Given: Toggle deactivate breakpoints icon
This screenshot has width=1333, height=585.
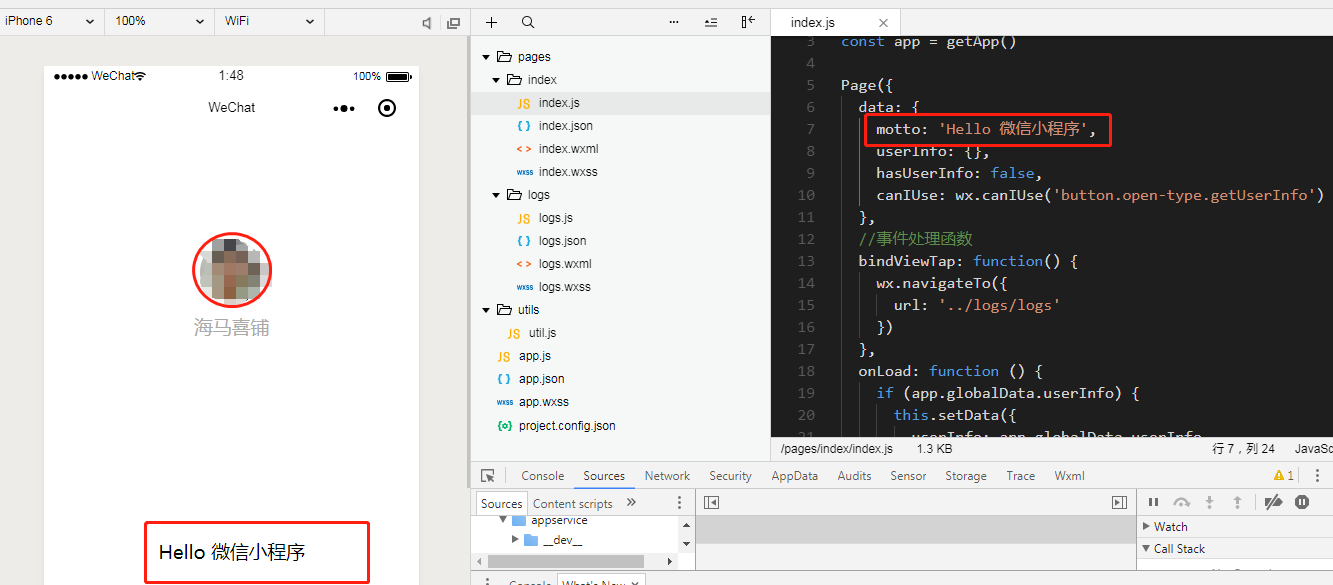Looking at the screenshot, I should coord(1273,502).
